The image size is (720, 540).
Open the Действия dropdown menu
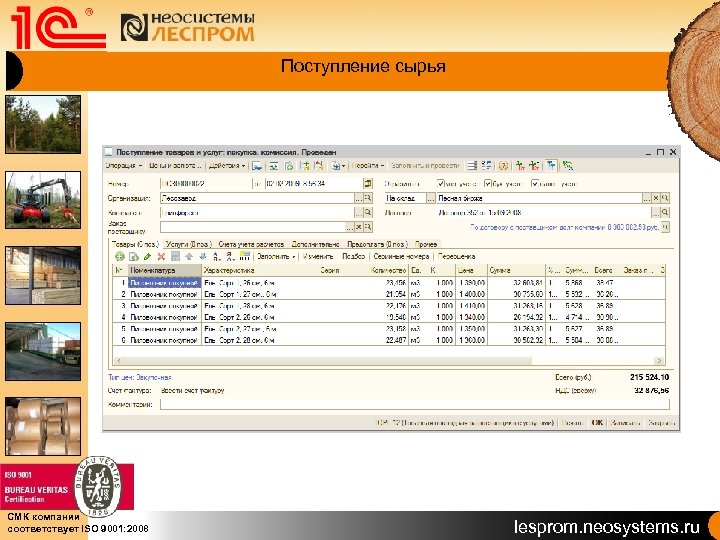point(227,166)
